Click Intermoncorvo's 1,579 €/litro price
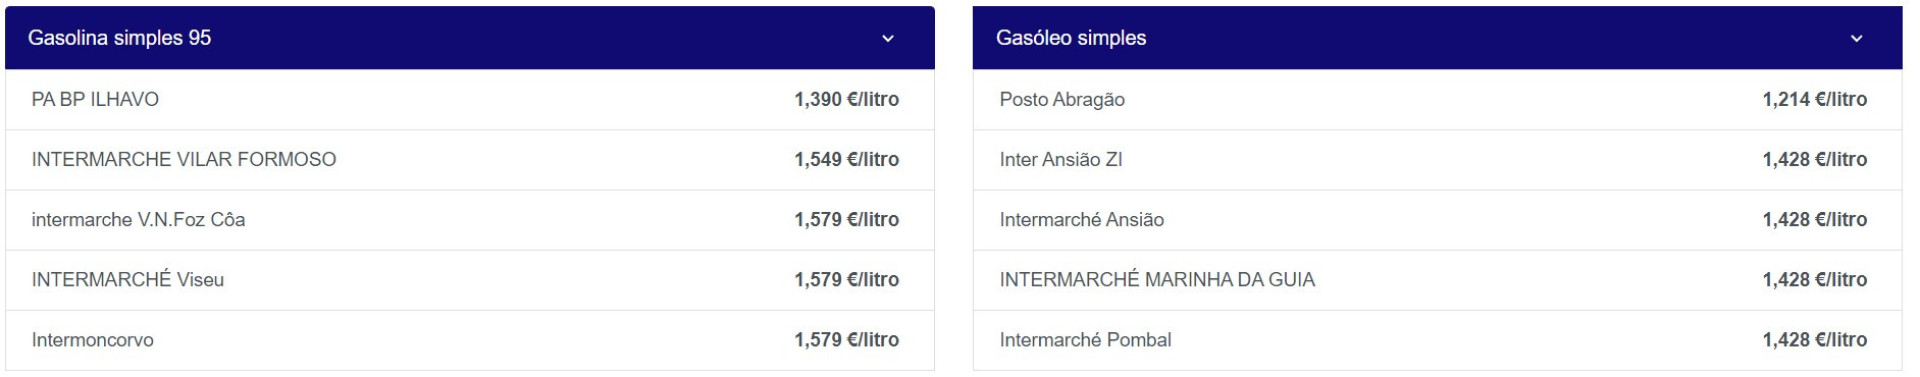 pyautogui.click(x=846, y=340)
